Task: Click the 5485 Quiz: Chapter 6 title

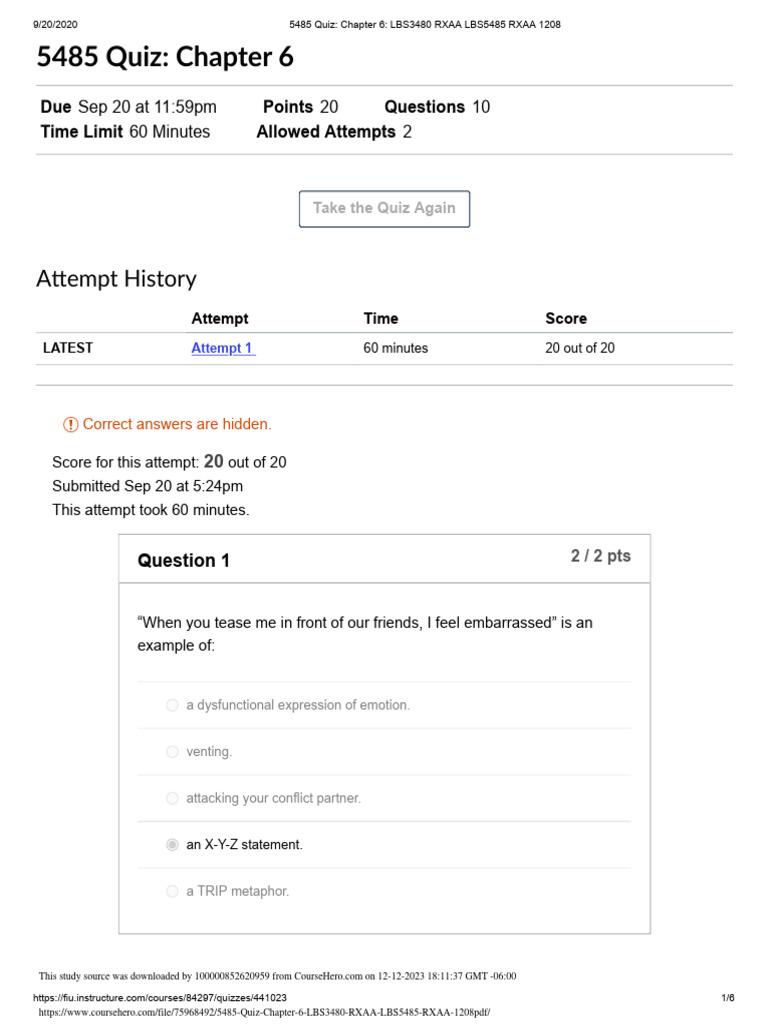Action: (165, 58)
